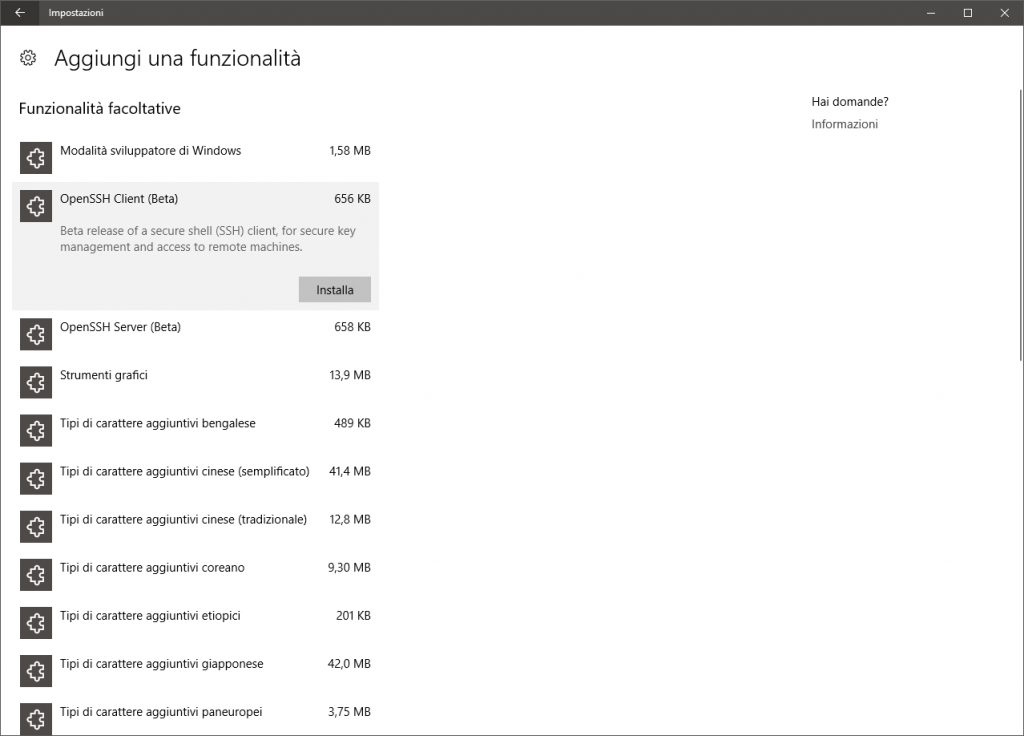Click the Strumenti grafici puzzle icon
The image size is (1024, 736).
click(x=36, y=382)
